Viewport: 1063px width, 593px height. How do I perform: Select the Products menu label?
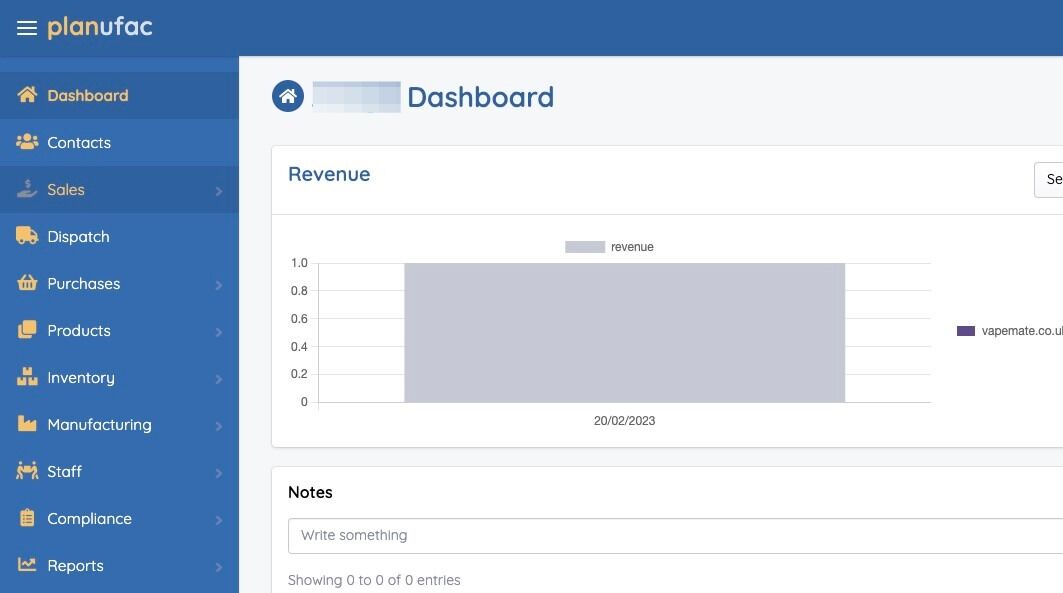pyautogui.click(x=79, y=331)
